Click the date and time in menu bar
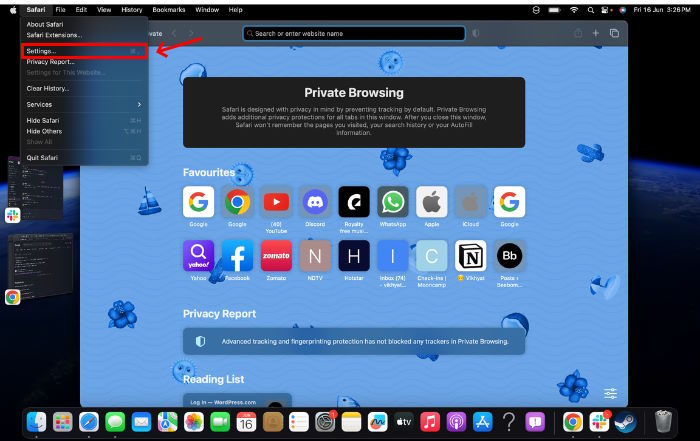 pos(662,9)
